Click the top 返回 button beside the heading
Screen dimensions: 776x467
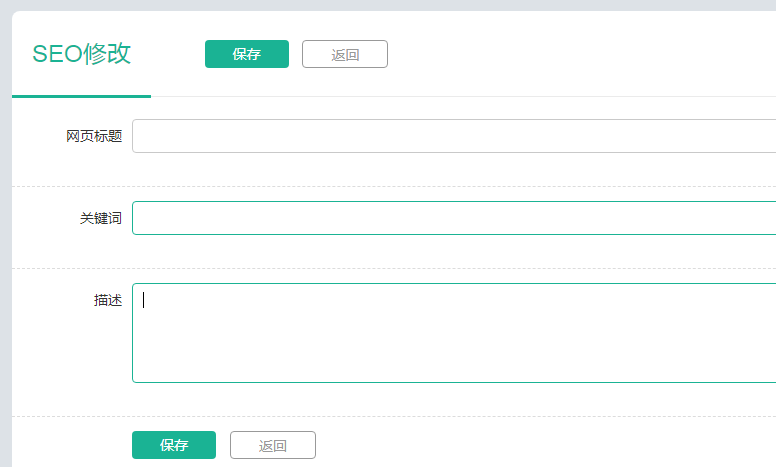pyautogui.click(x=345, y=54)
